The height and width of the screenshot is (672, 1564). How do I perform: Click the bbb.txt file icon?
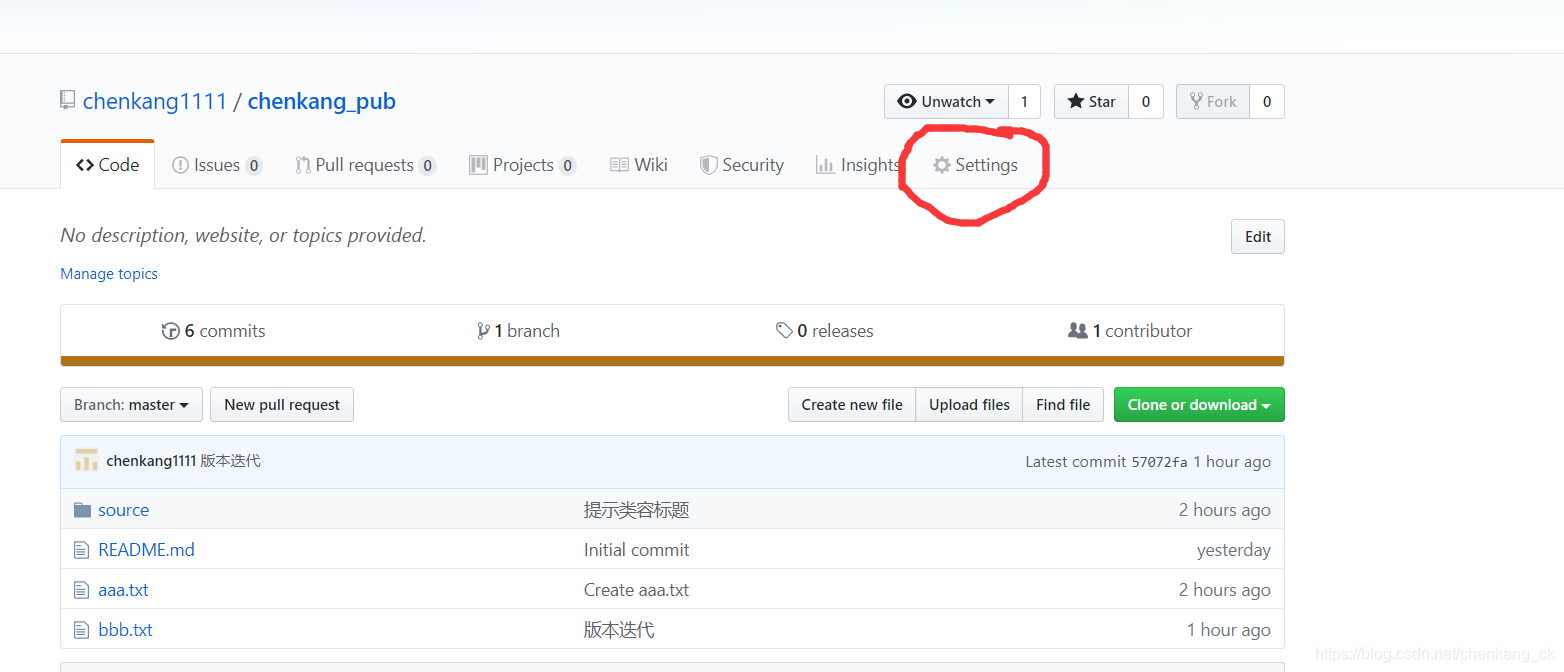[x=82, y=630]
